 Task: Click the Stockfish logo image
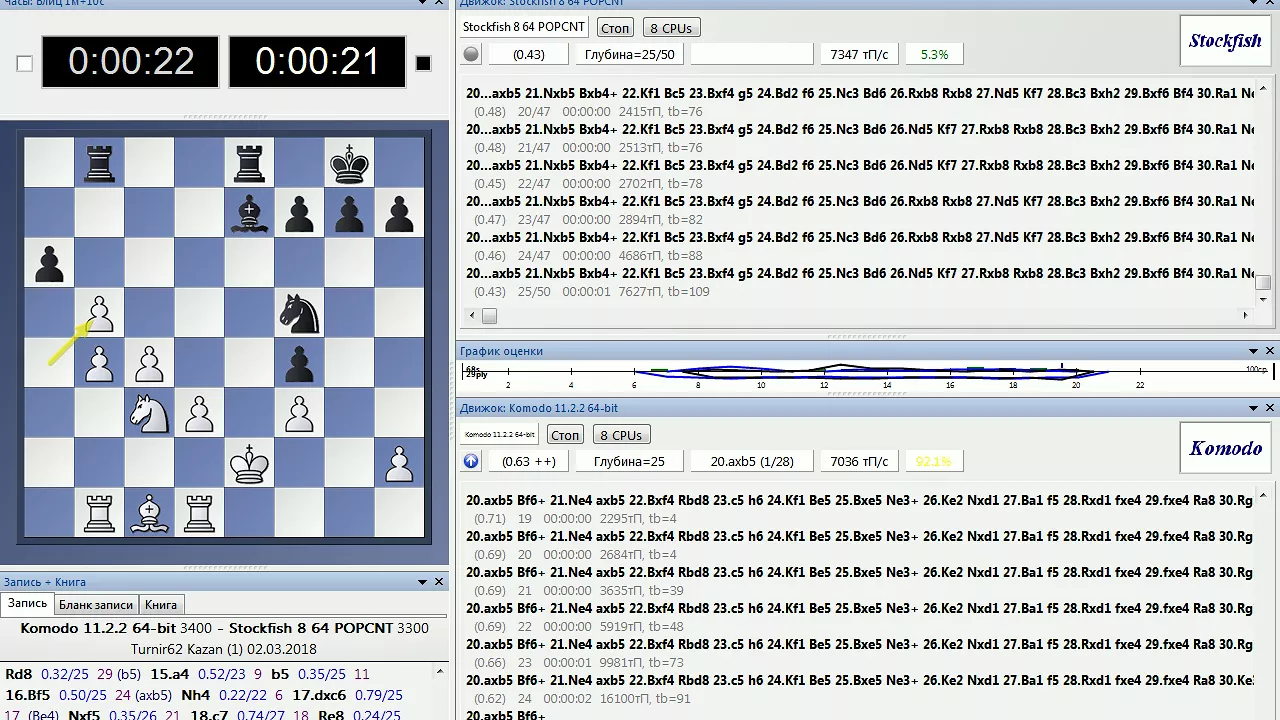tap(1225, 41)
